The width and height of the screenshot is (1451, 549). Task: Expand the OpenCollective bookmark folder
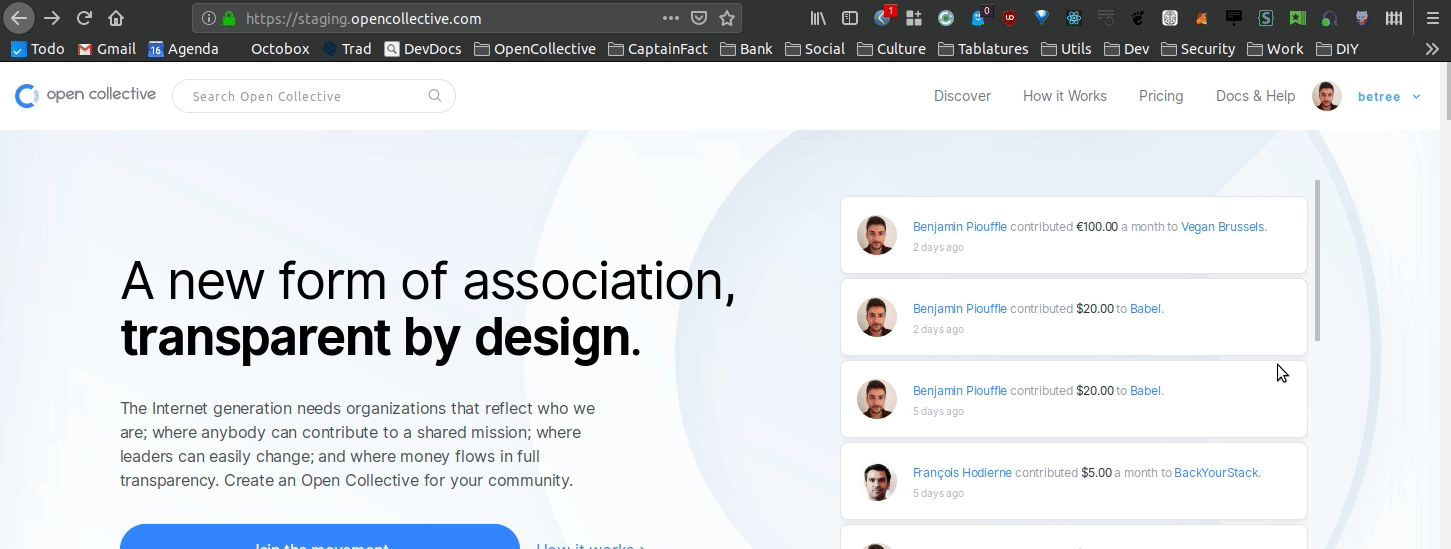coord(535,49)
